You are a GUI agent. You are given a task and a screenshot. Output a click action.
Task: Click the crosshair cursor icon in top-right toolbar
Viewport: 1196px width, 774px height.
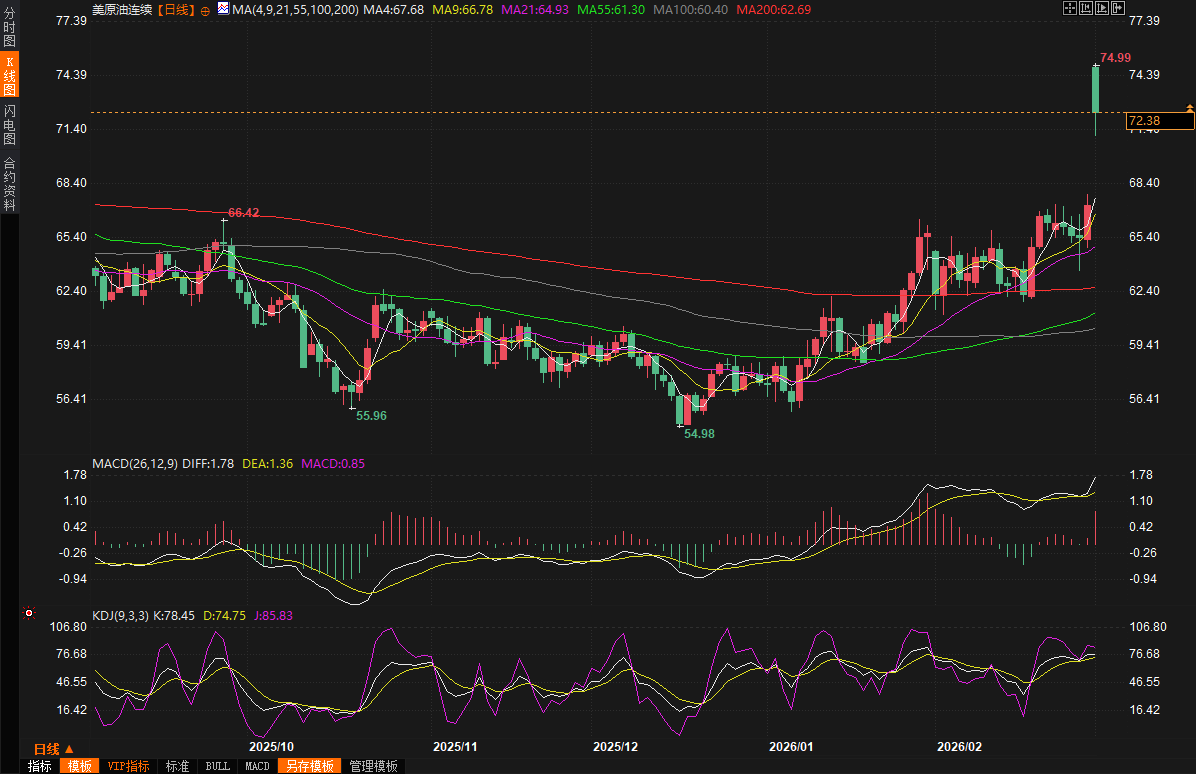1068,8
